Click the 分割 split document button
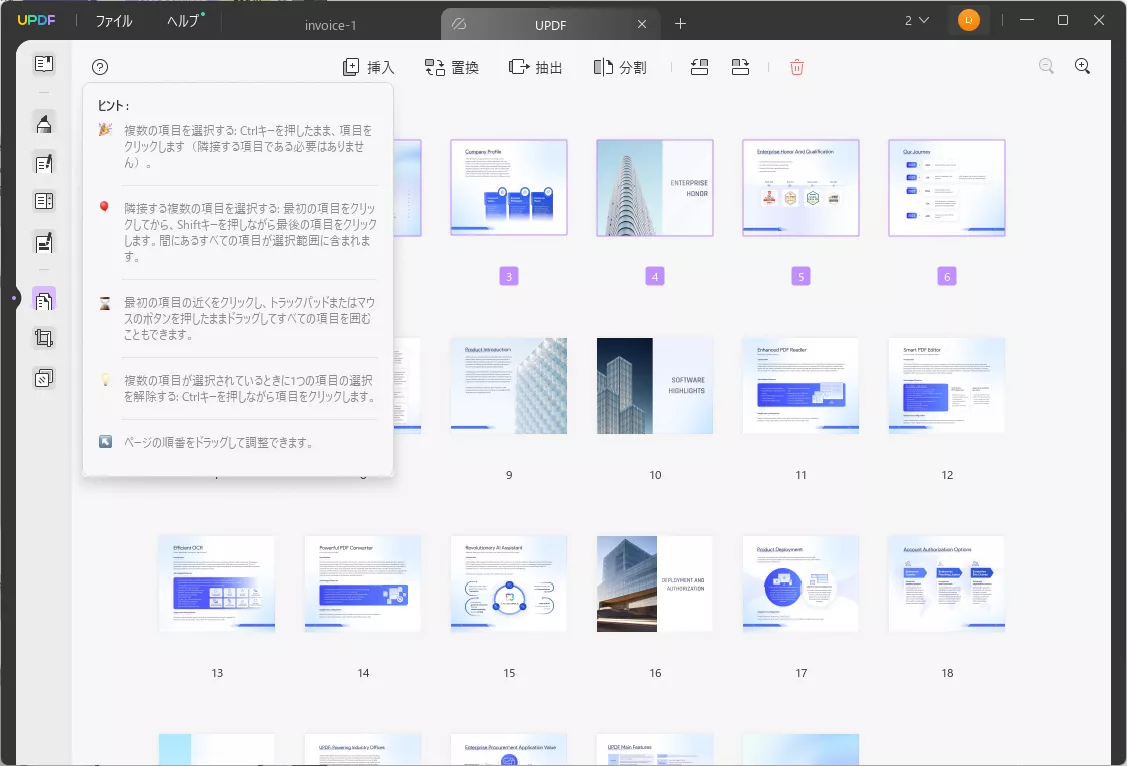The image size is (1127, 766). pos(620,68)
